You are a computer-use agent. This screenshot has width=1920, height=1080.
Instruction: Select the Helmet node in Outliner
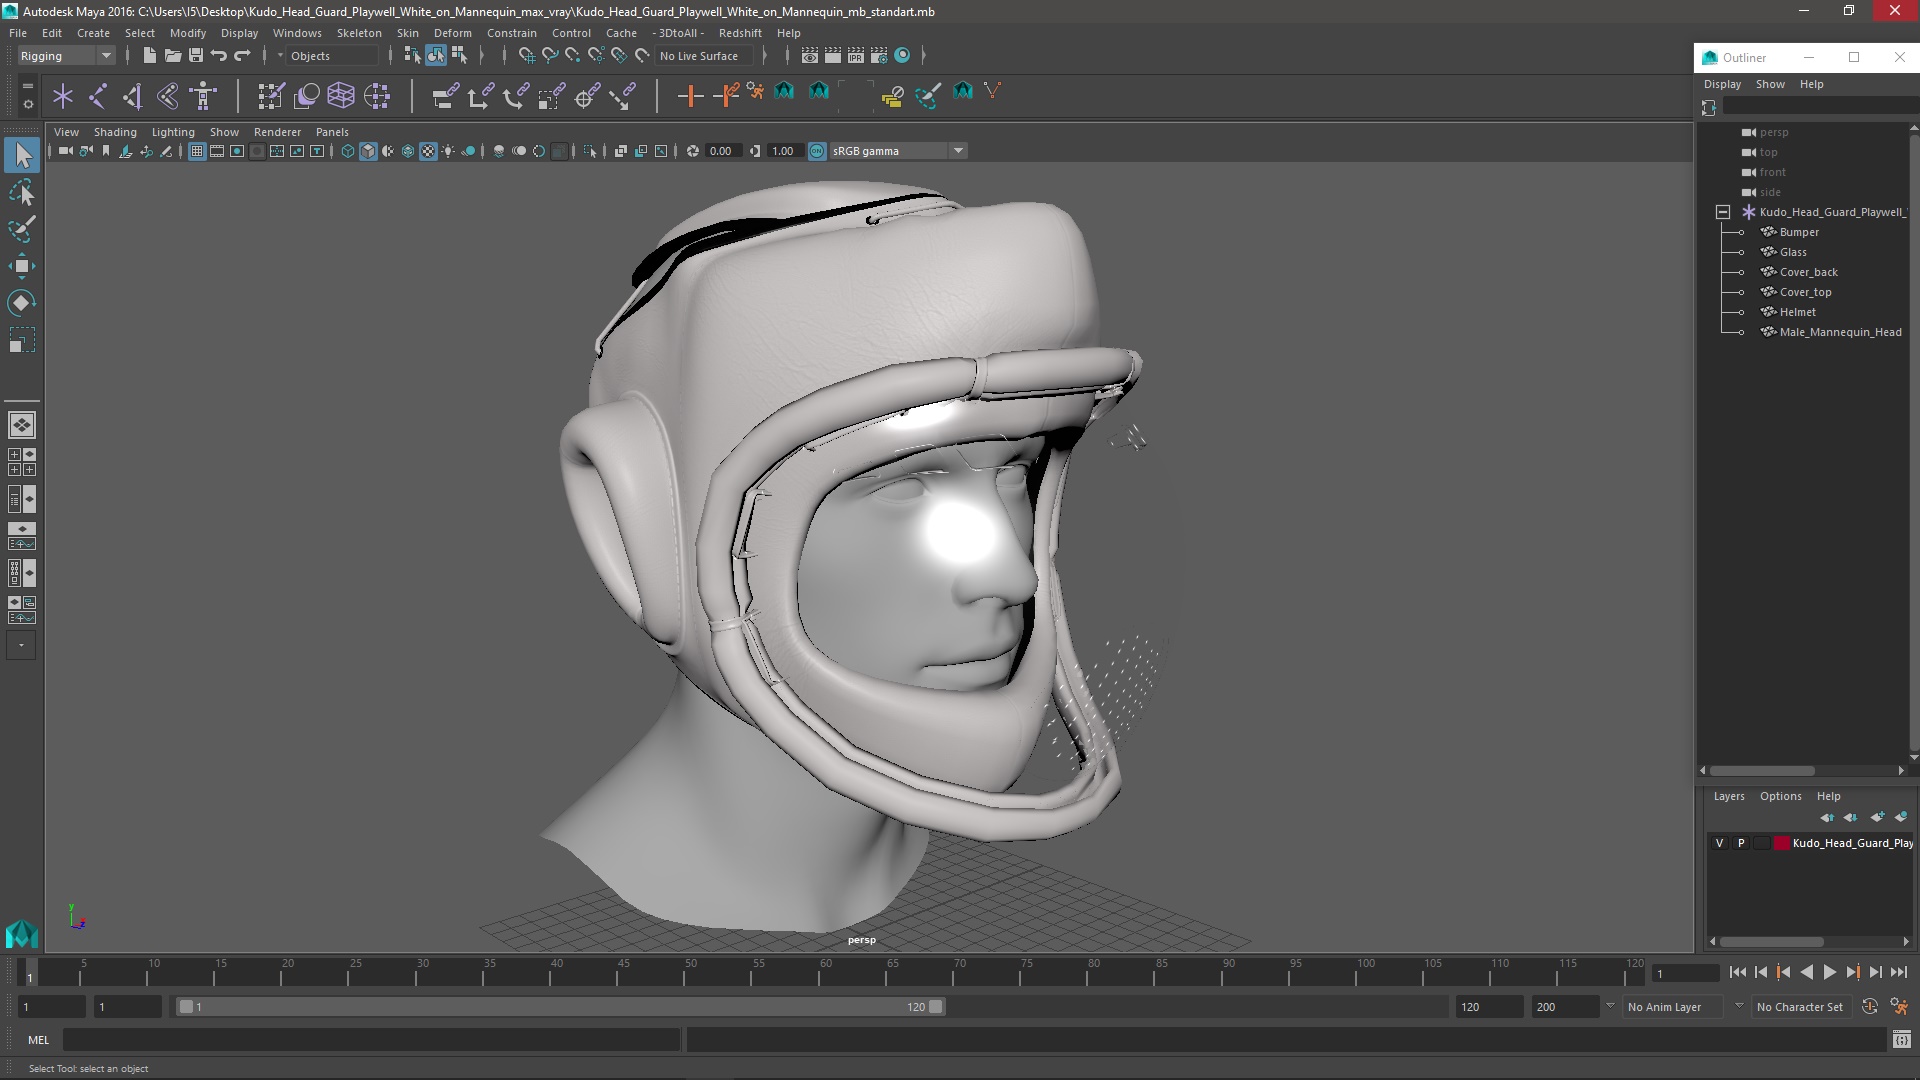(1797, 312)
